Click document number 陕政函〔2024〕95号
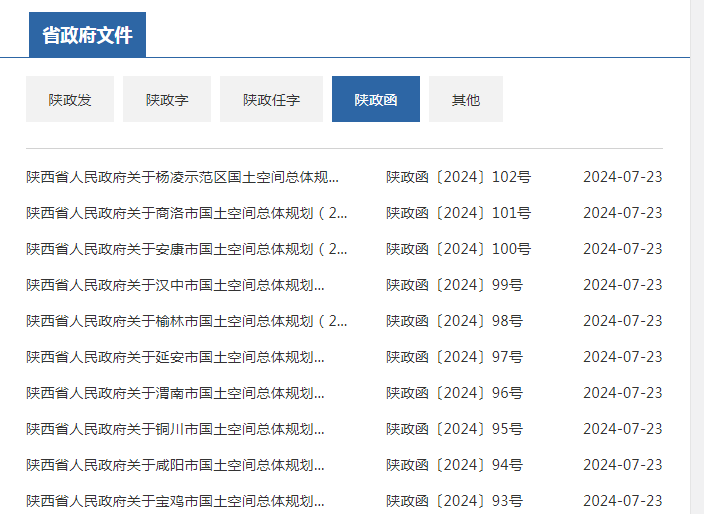This screenshot has width=704, height=514. tap(454, 429)
